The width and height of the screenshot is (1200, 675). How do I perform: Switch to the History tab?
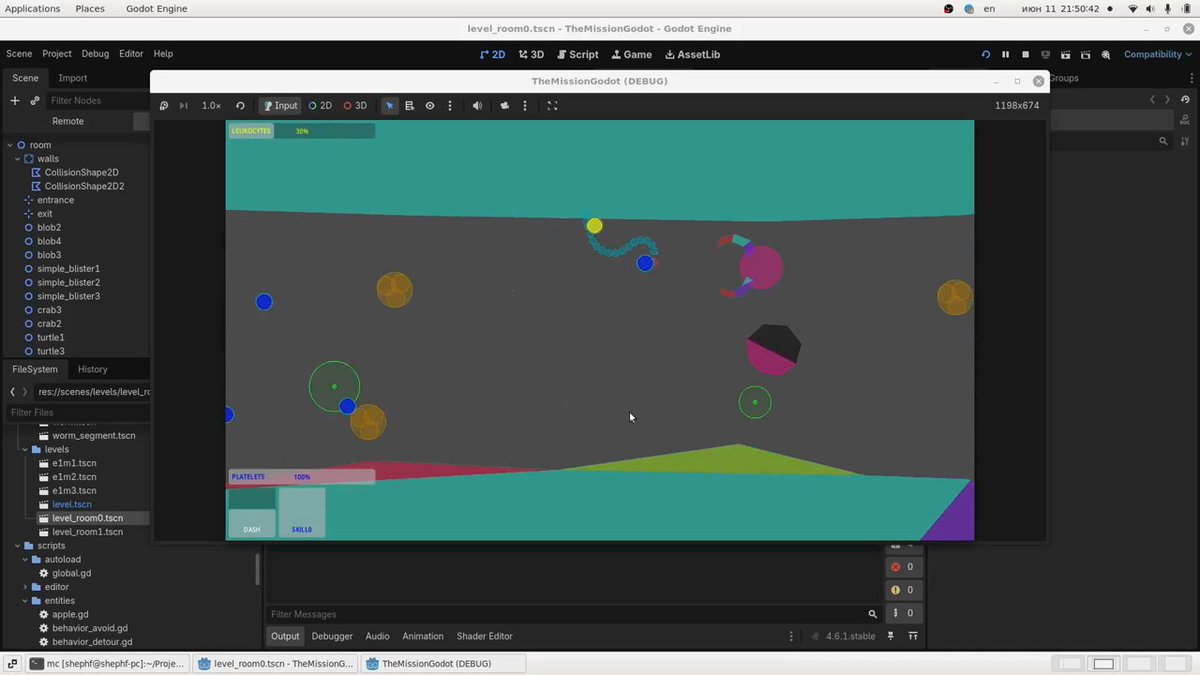click(x=93, y=369)
